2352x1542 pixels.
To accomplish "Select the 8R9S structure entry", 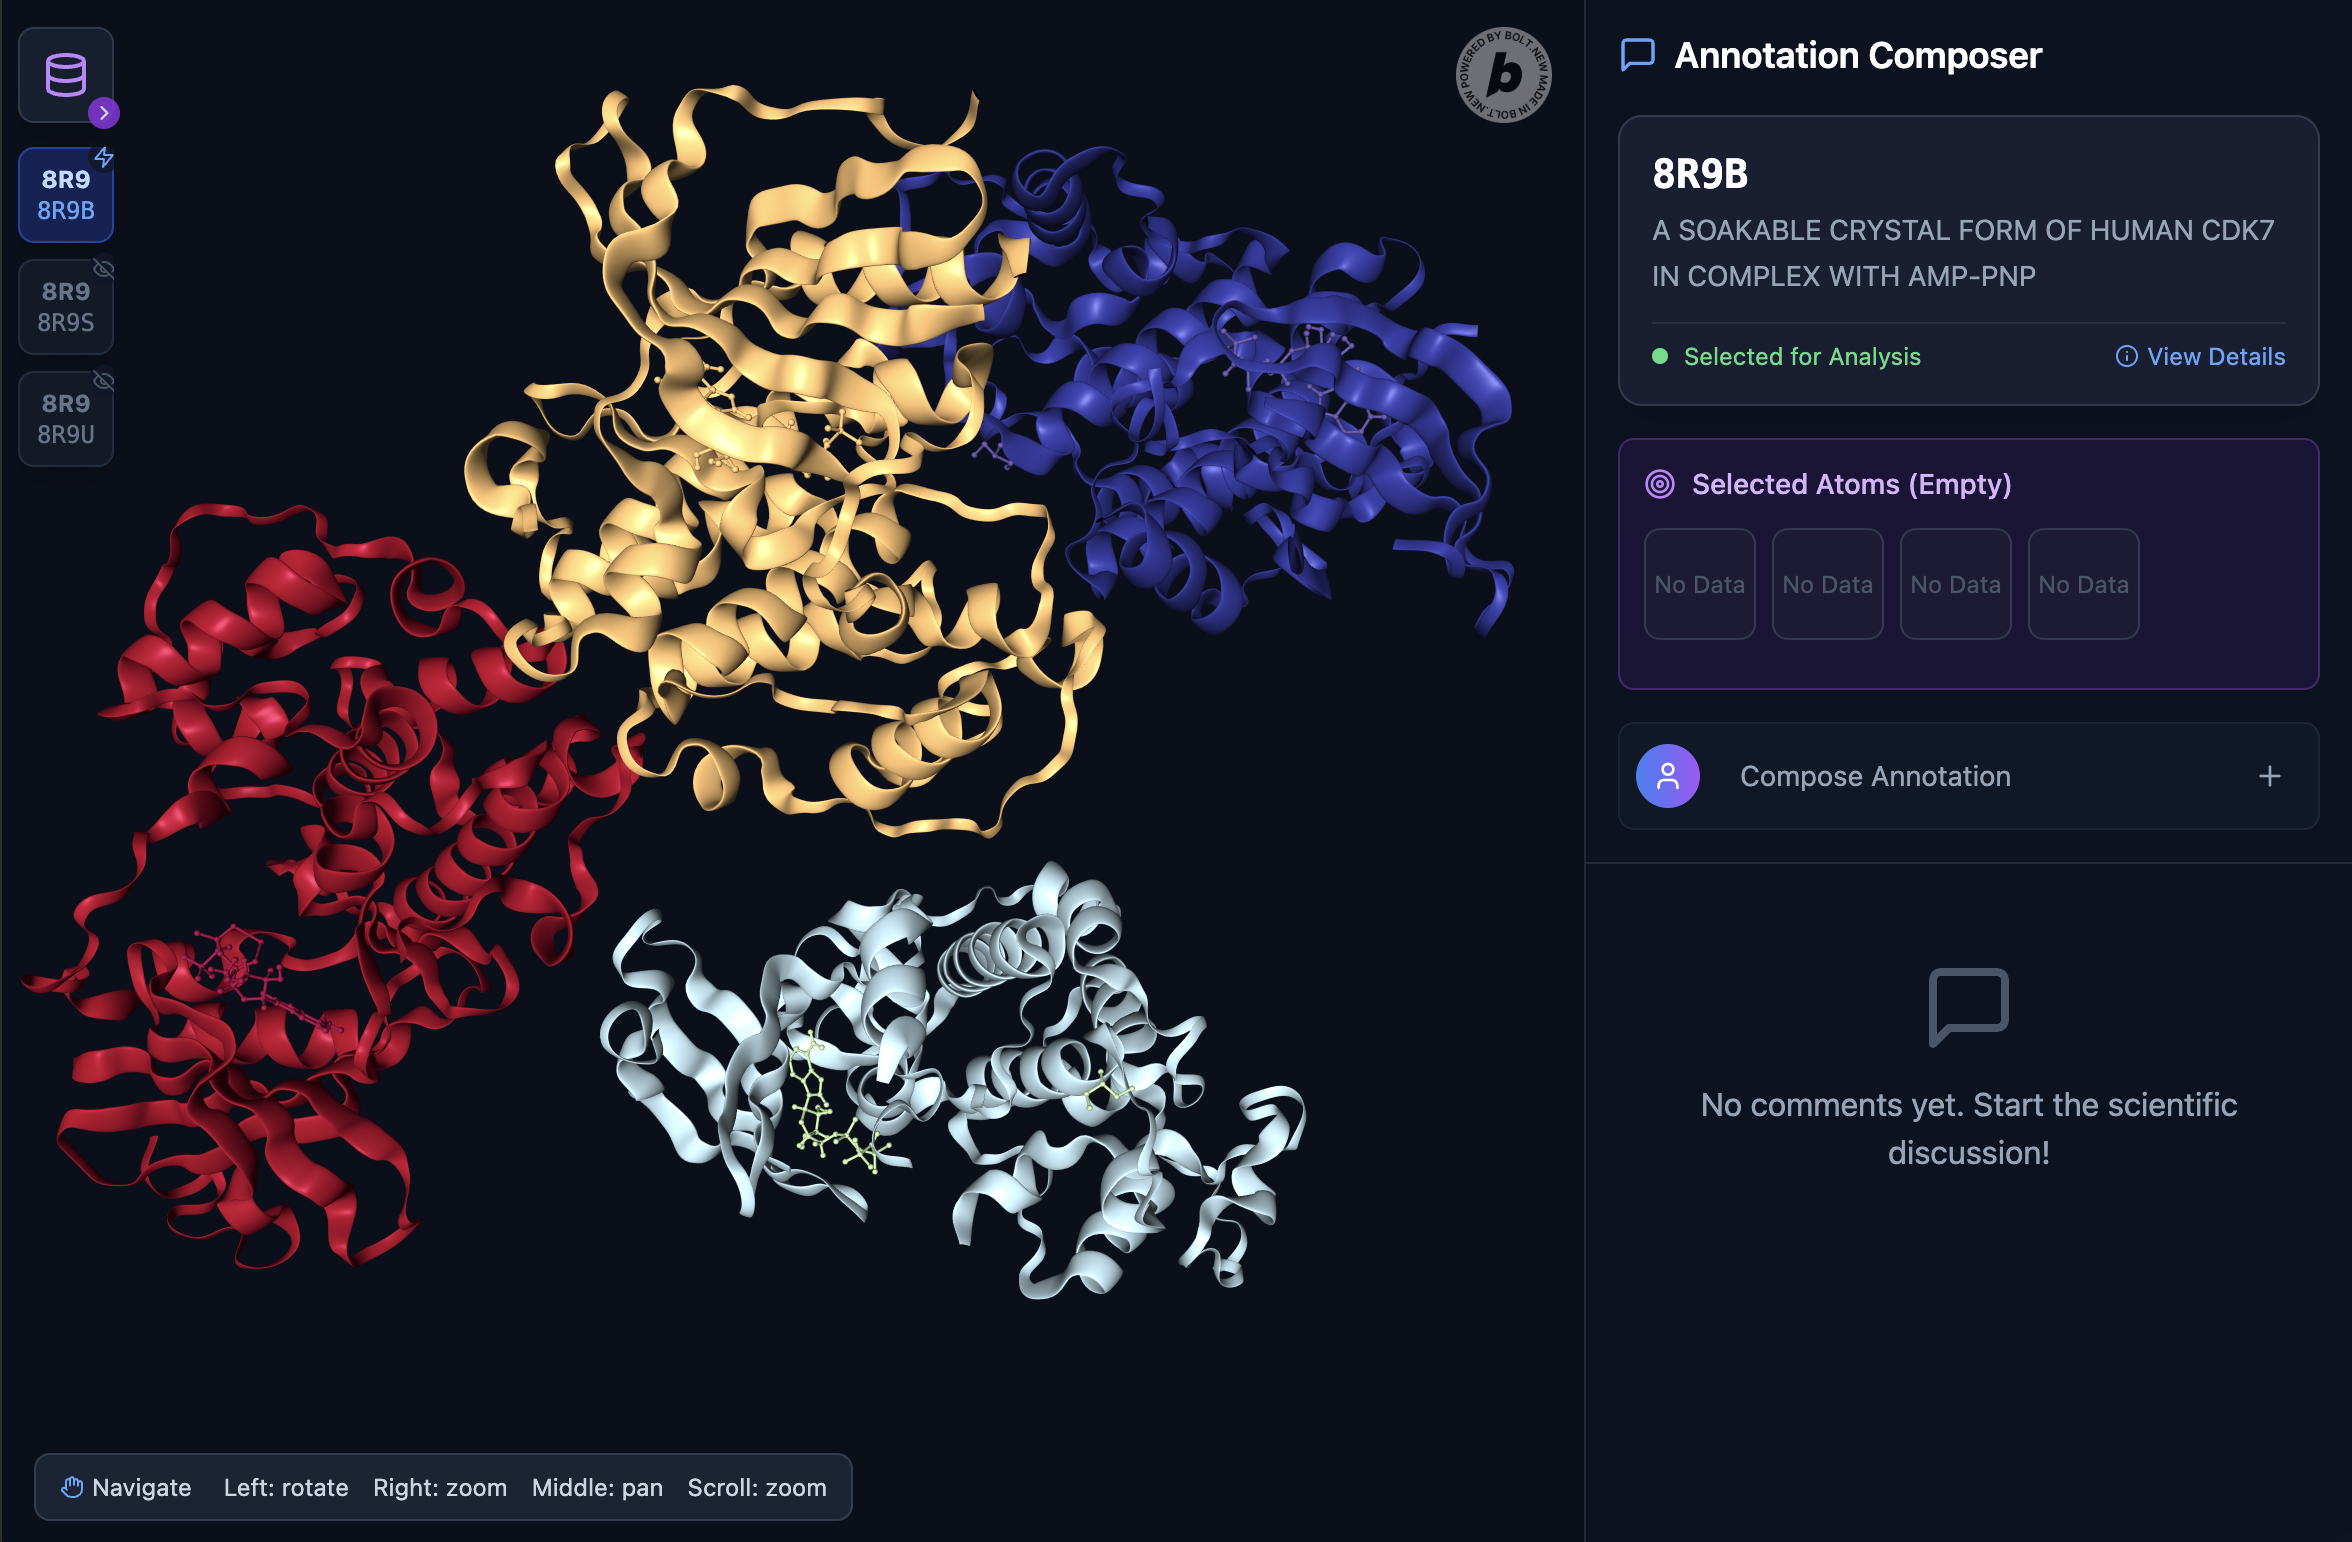I will click(x=66, y=307).
